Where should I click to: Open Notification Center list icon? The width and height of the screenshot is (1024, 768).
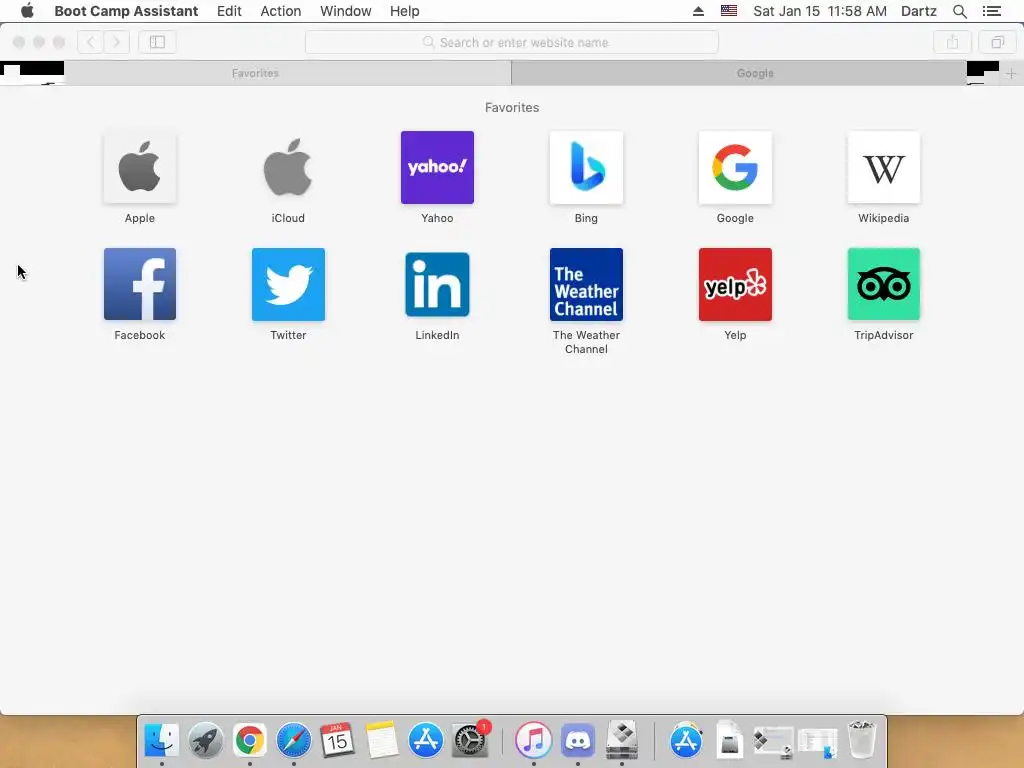[x=991, y=11]
